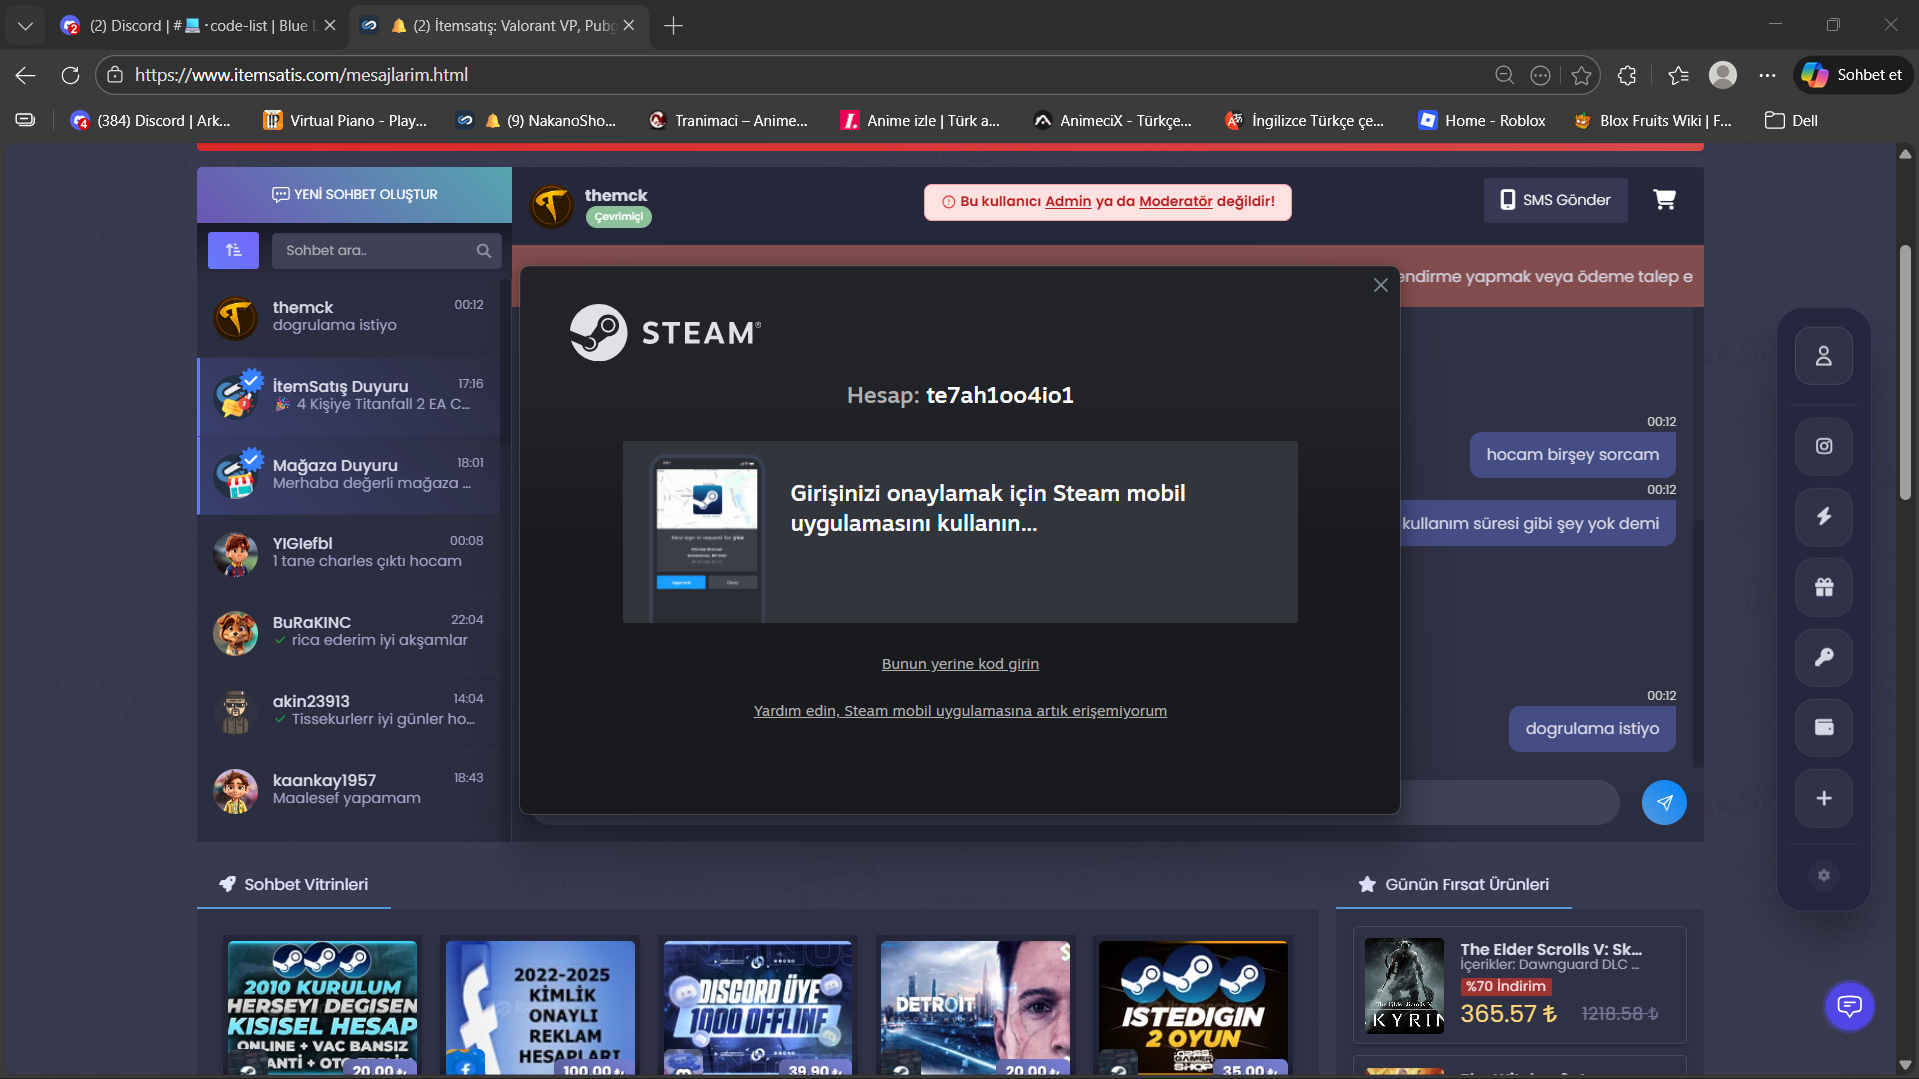Image resolution: width=1919 pixels, height=1079 pixels.
Task: Click the plus icon in right sidebar
Action: click(1824, 798)
